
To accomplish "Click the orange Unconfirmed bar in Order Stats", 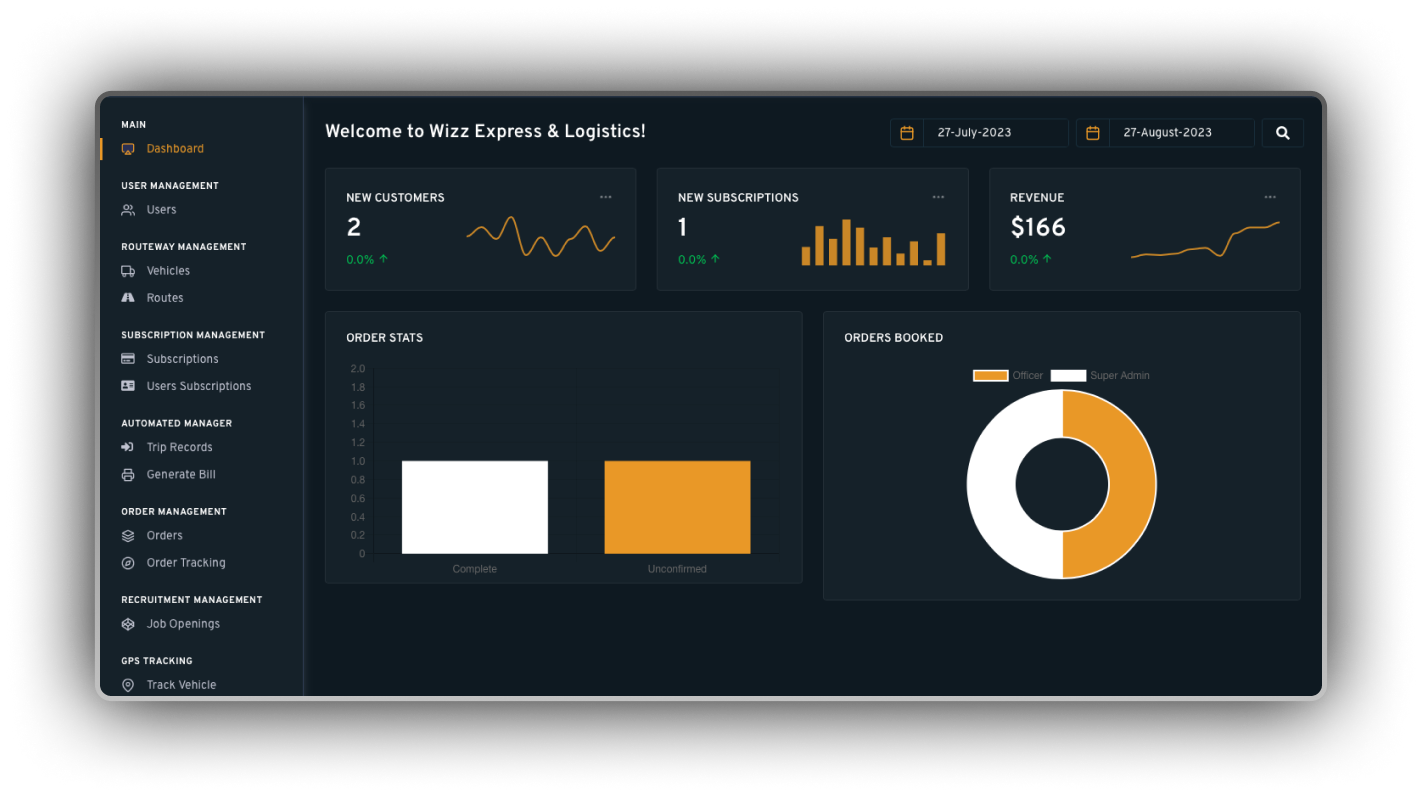I will pyautogui.click(x=677, y=507).
